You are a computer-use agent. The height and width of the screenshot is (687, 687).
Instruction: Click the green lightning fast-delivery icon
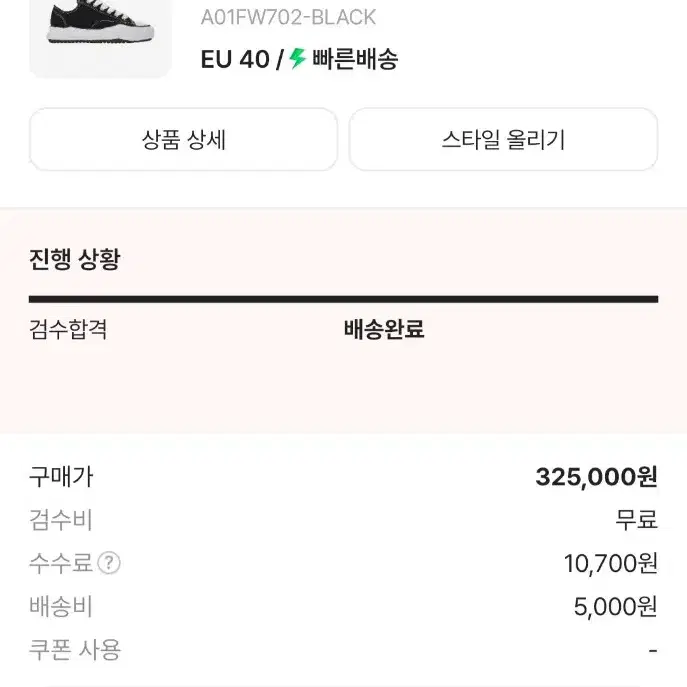point(297,59)
